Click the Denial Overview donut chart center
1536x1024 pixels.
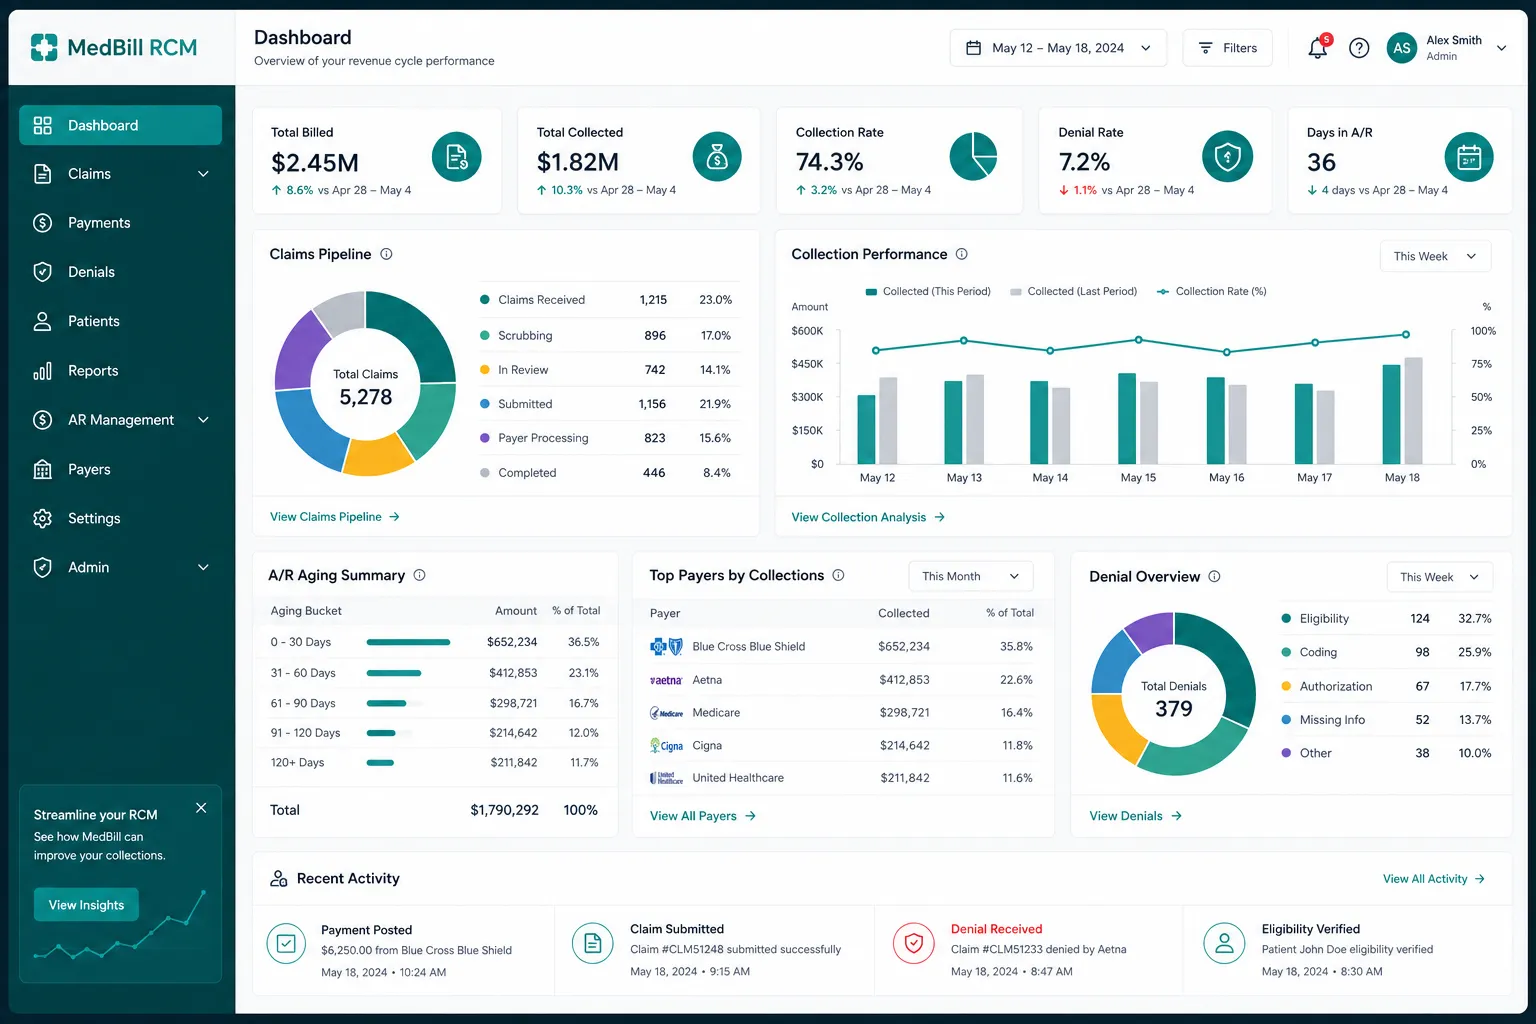pyautogui.click(x=1174, y=698)
